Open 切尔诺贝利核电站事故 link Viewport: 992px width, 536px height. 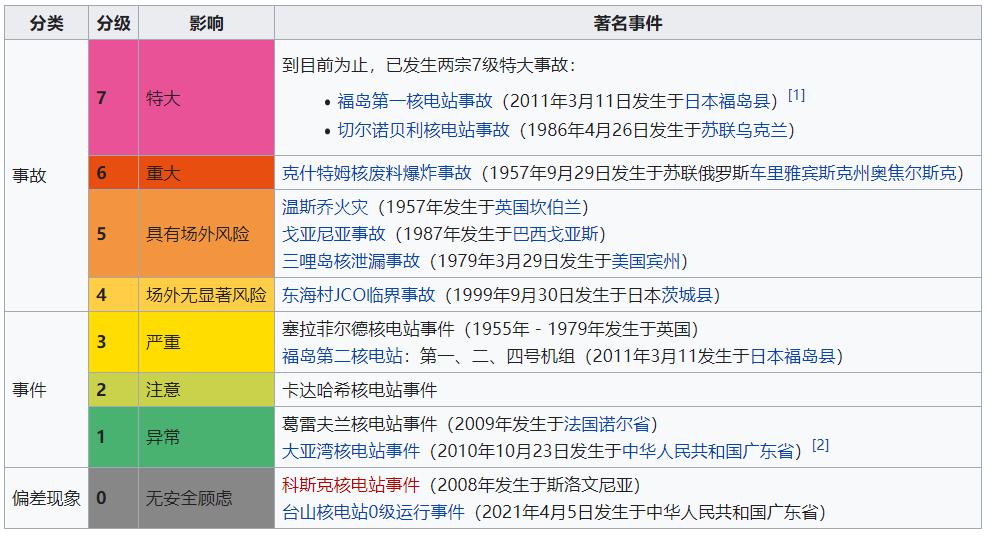[x=423, y=130]
